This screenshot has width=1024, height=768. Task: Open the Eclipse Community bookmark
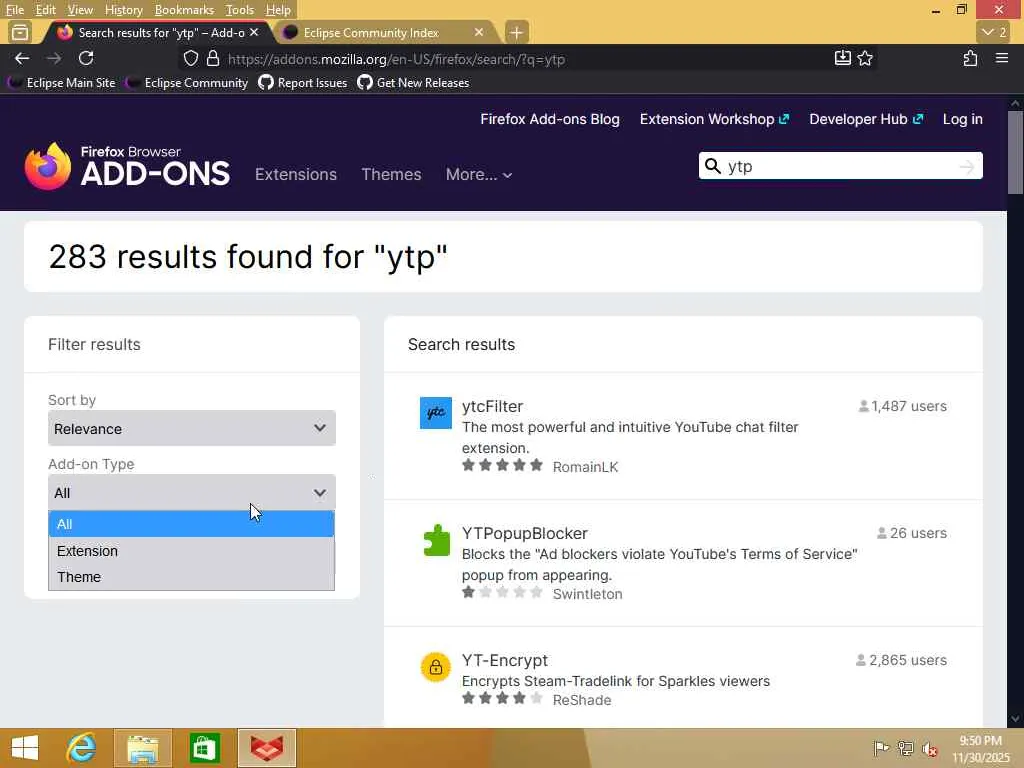tap(188, 83)
